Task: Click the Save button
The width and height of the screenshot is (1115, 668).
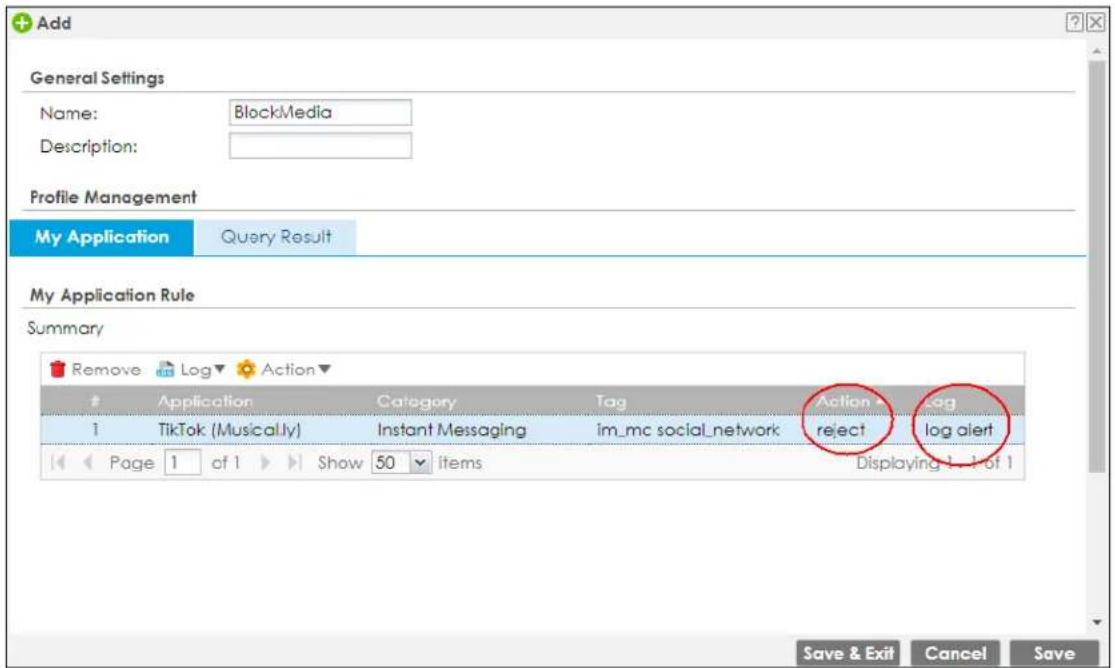Action: [1054, 653]
